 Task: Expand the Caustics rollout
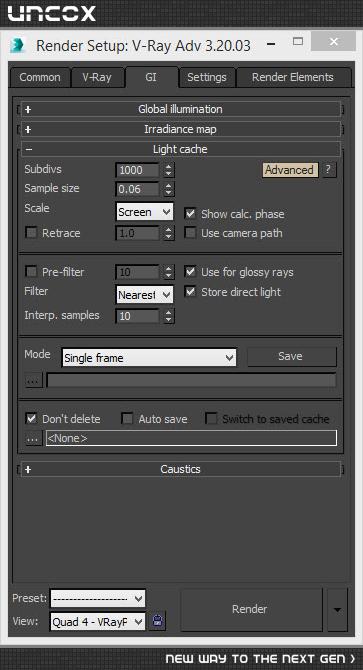(x=181, y=469)
